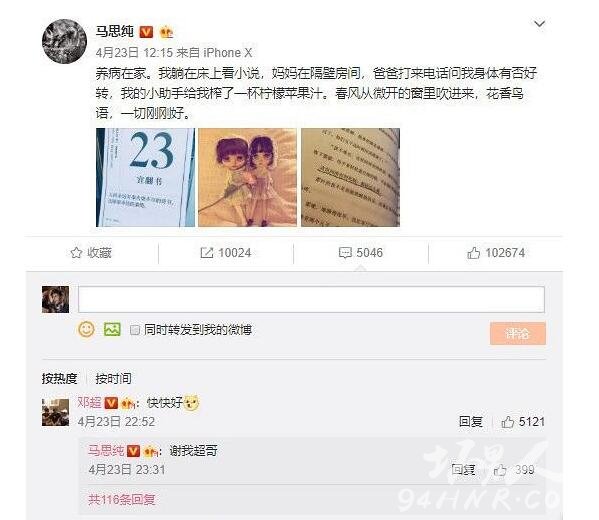Viewport: 599px width, 520px height.
Task: Click the repost icon showing 10024
Action: click(x=206, y=253)
